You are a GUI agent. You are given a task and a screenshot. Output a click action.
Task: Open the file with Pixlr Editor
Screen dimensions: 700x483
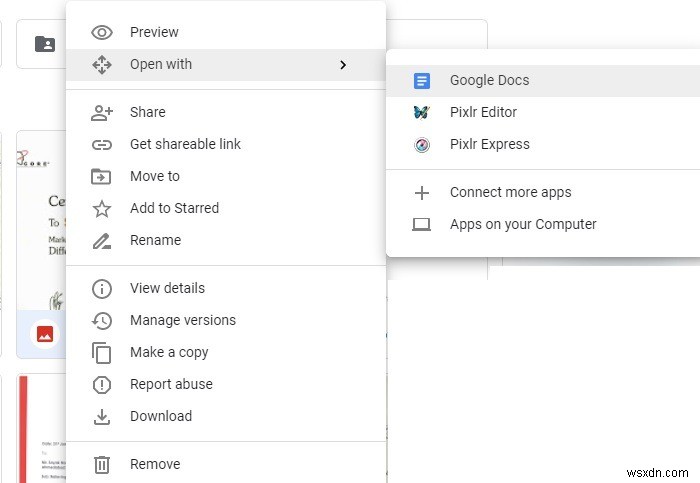tap(543, 112)
